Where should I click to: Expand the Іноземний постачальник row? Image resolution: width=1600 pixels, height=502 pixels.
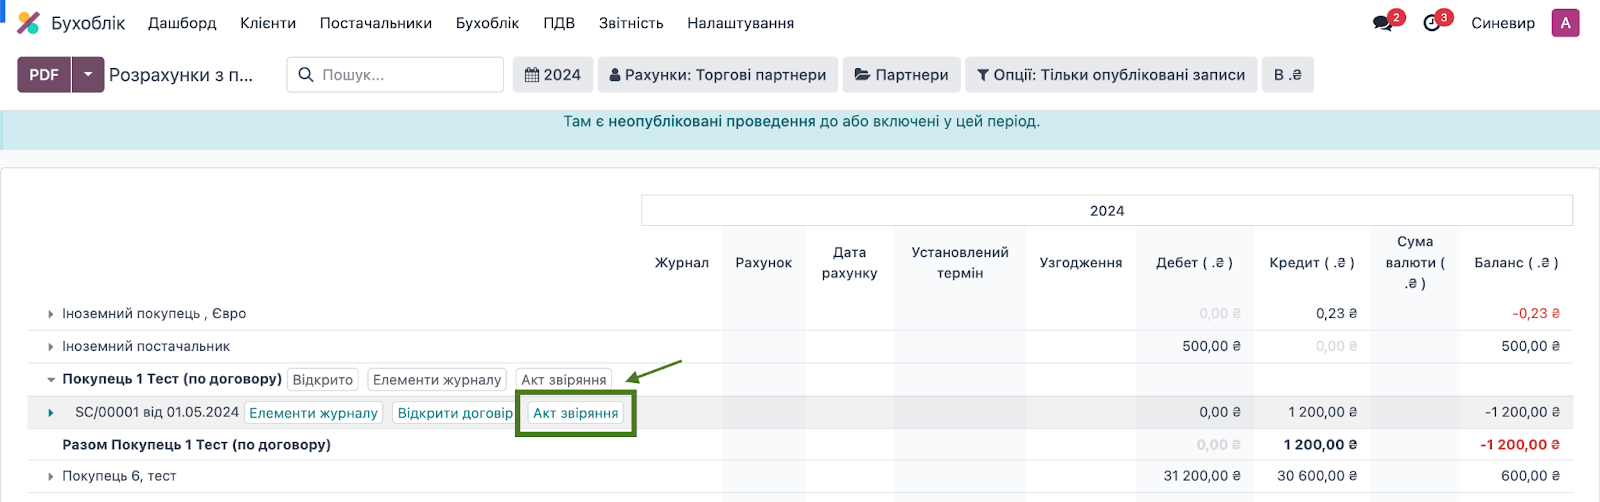[51, 347]
